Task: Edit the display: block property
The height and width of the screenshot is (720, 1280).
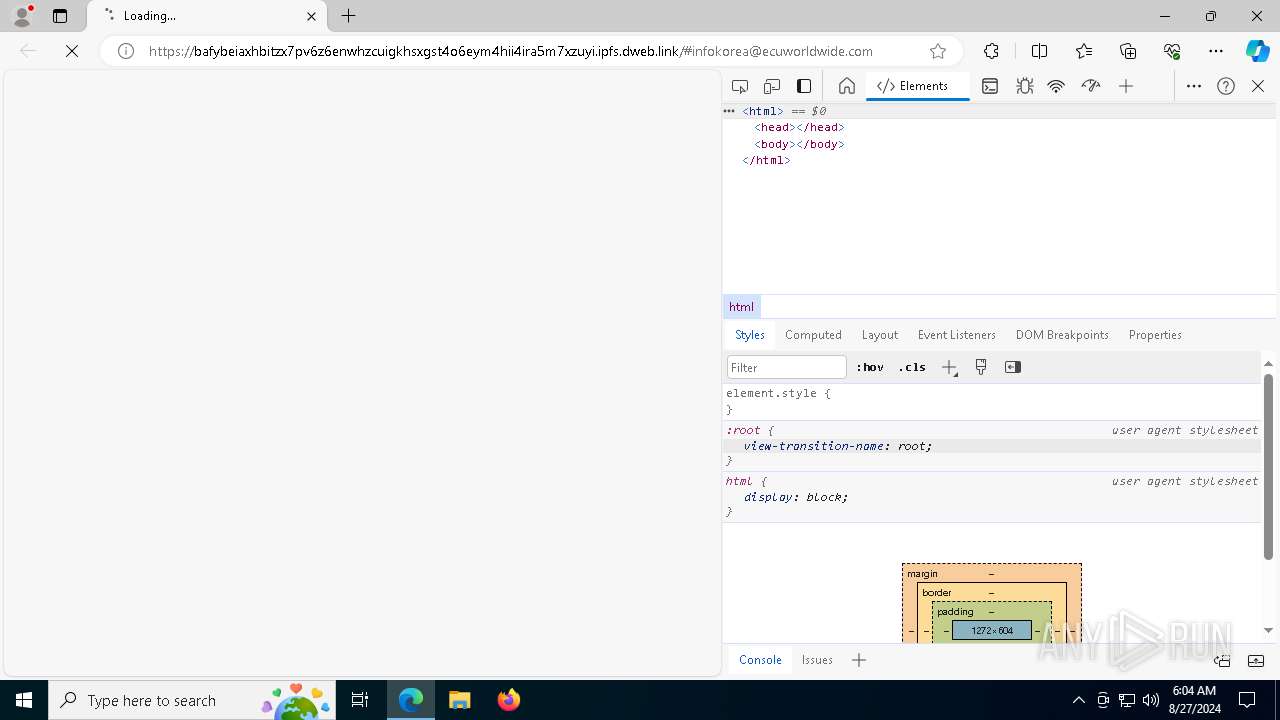Action: [796, 497]
